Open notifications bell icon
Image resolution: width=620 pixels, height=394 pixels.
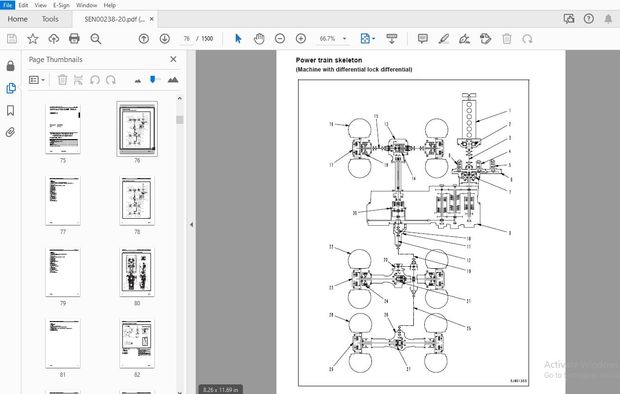point(608,19)
